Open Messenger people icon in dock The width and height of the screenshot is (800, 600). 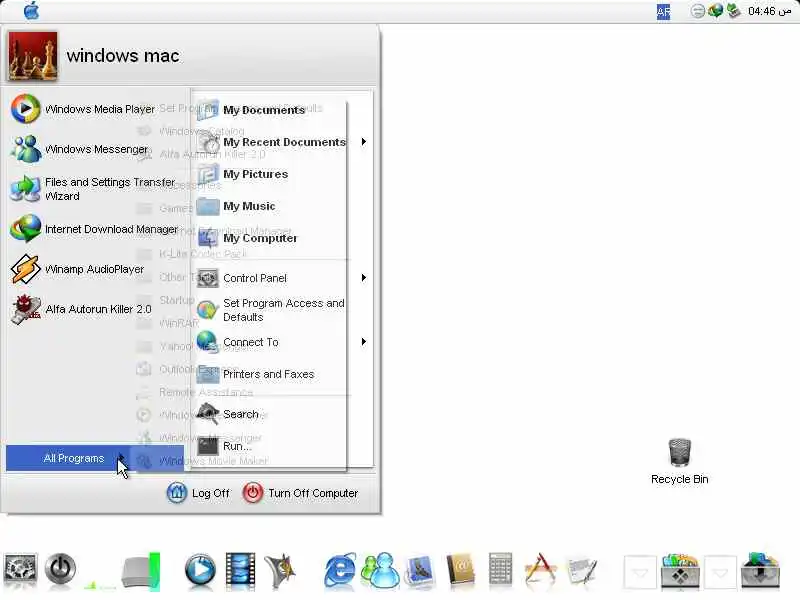(x=380, y=569)
